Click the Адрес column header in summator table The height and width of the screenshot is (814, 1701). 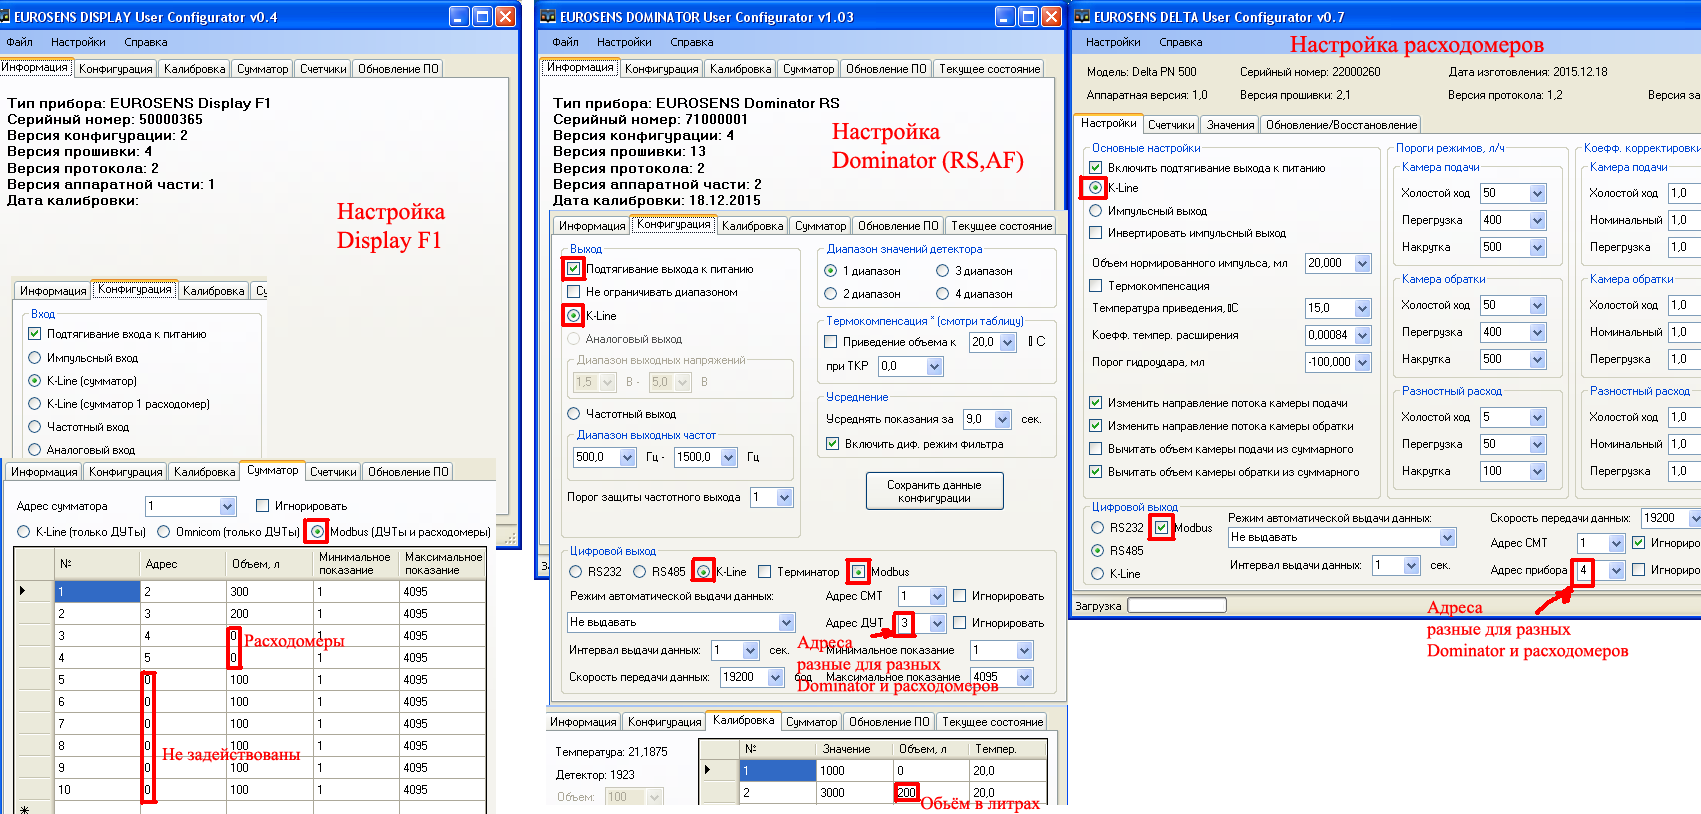[183, 564]
